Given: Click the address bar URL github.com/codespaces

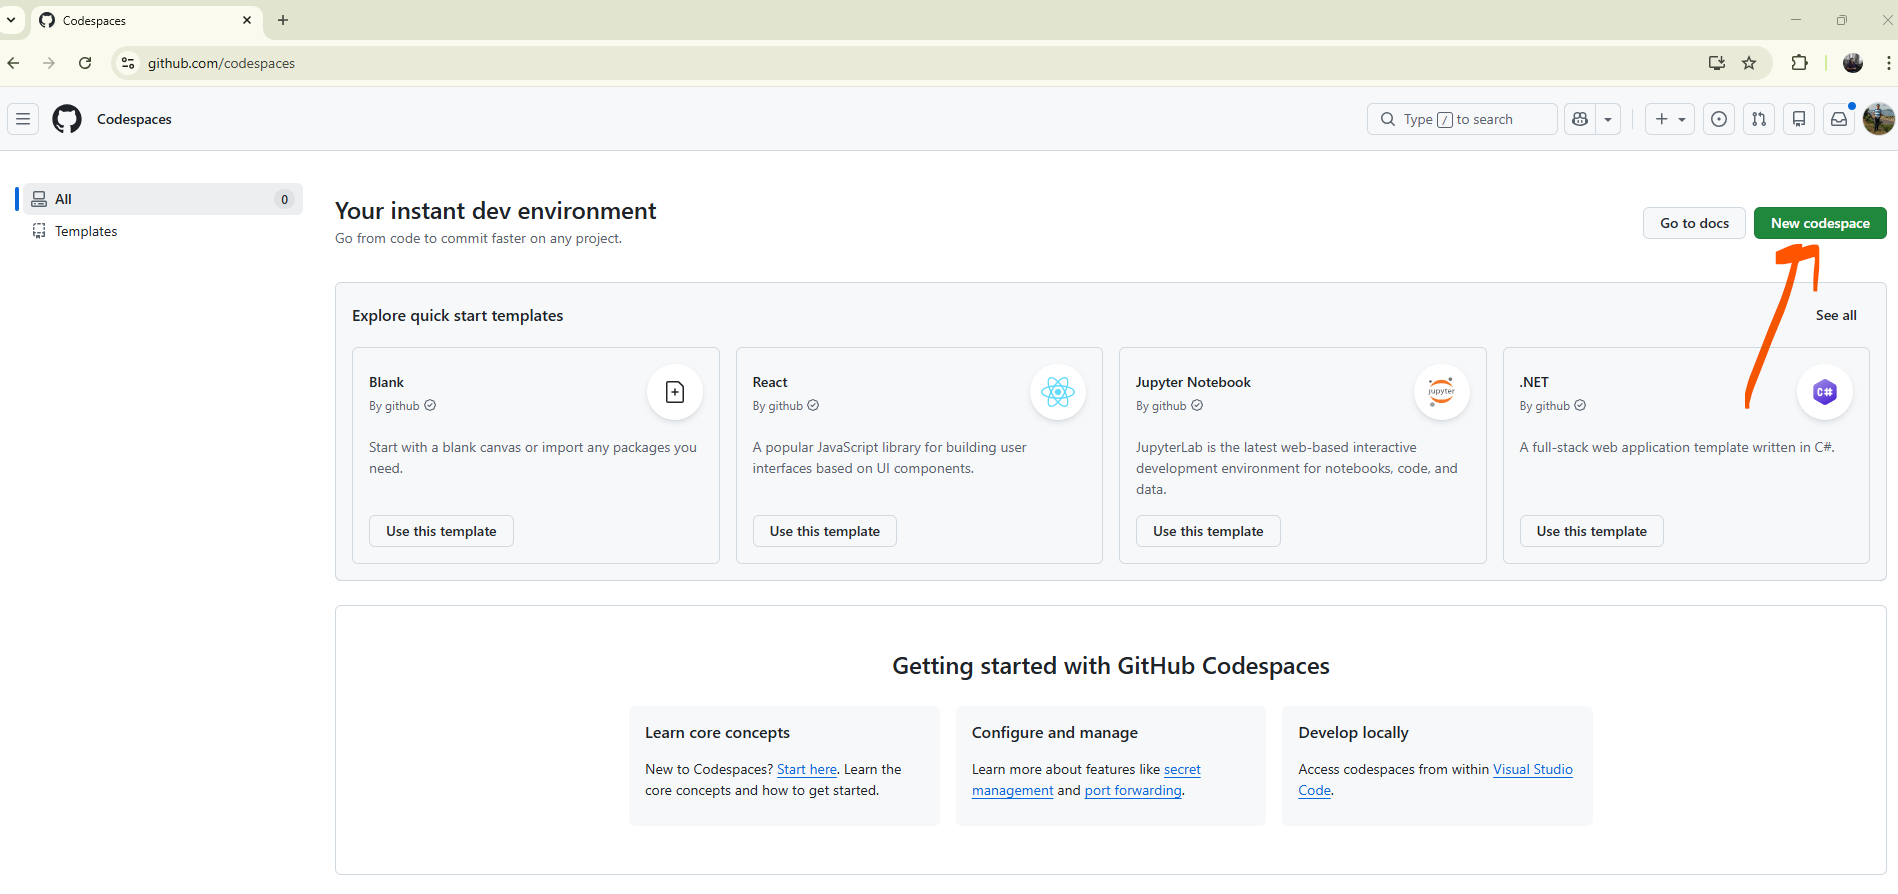Looking at the screenshot, I should point(221,63).
